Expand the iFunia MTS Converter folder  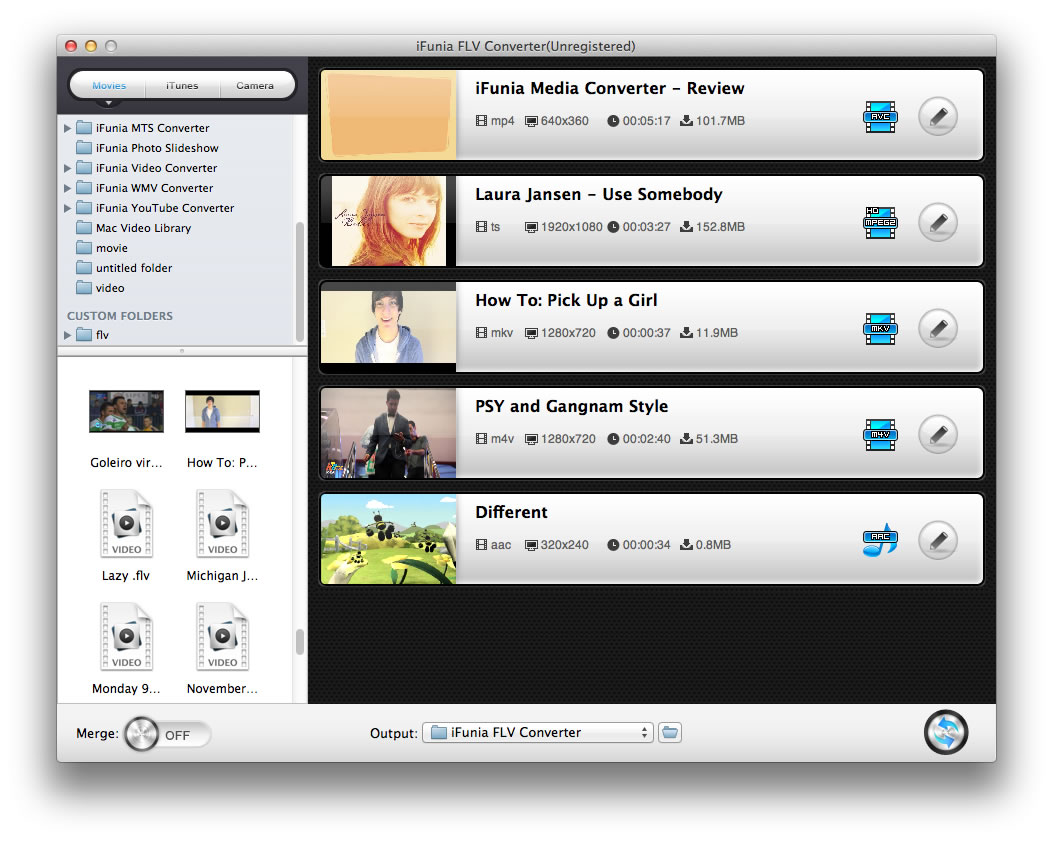pyautogui.click(x=67, y=128)
